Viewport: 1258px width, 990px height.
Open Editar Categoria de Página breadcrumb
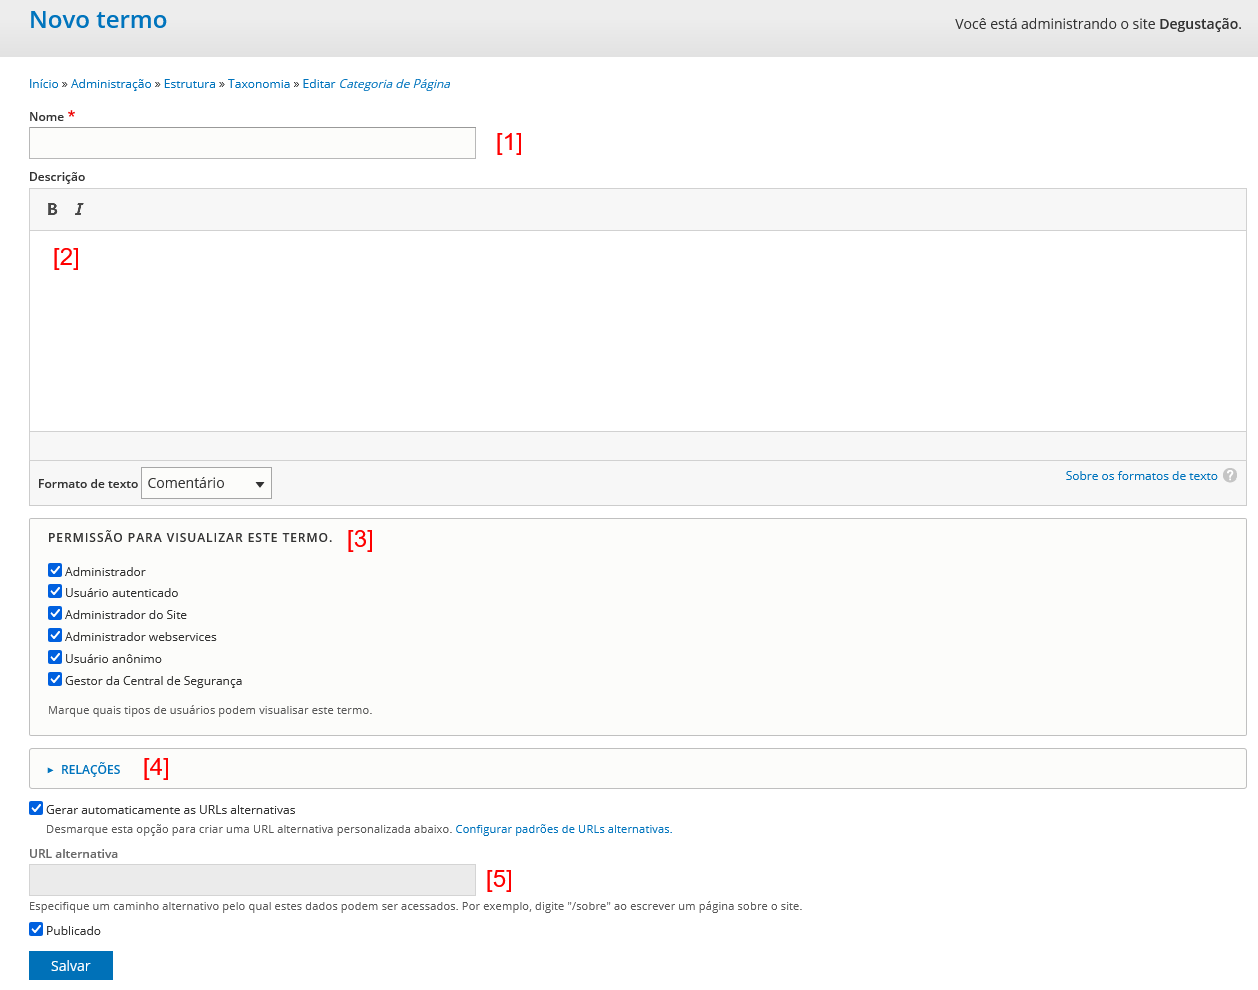click(x=376, y=84)
